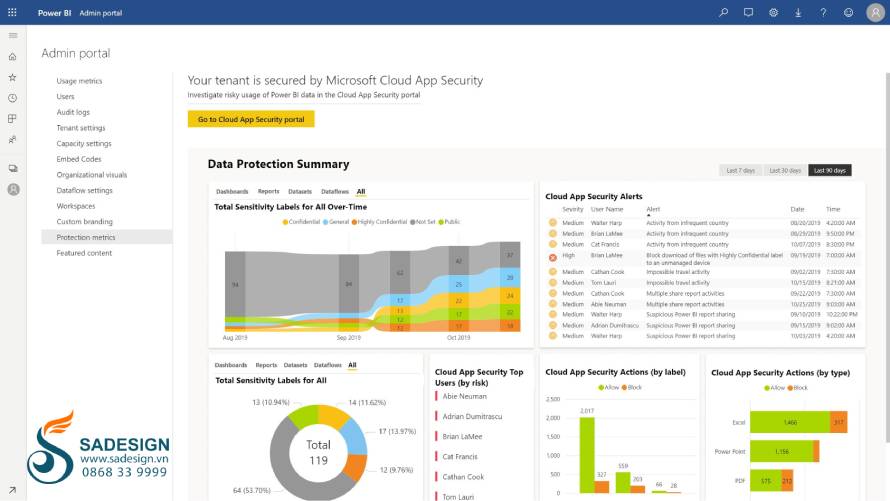The width and height of the screenshot is (890, 501).
Task: Open Favorites star icon in sidebar
Action: coord(12,77)
